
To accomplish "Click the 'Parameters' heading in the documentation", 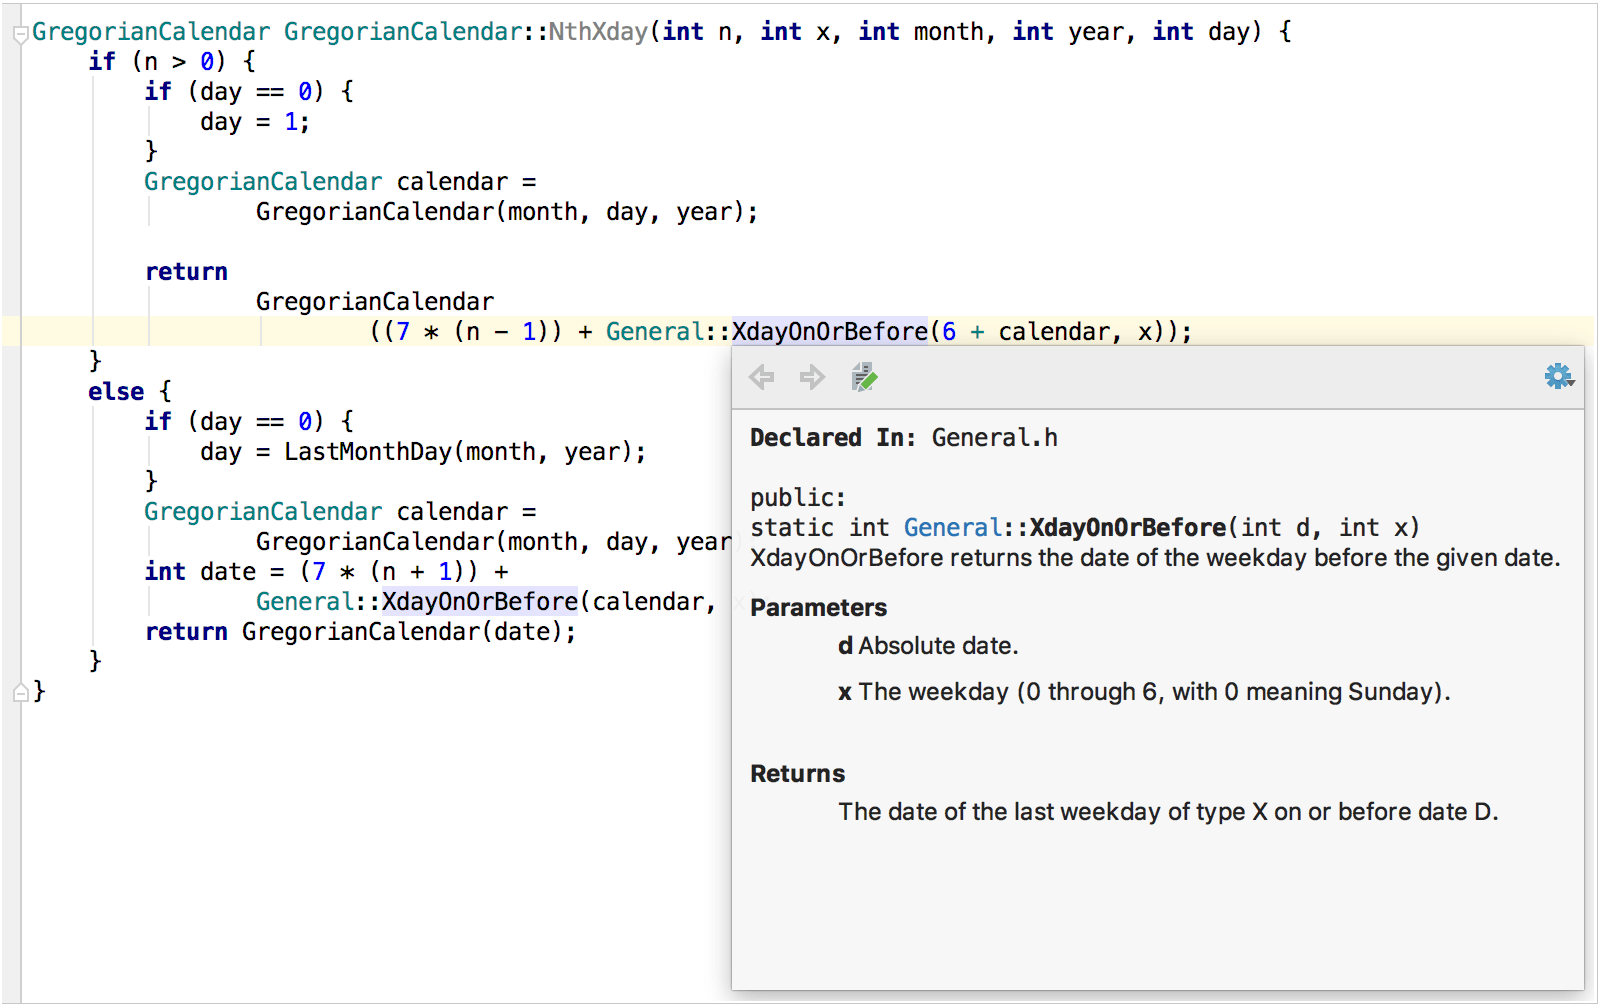I will [x=818, y=607].
